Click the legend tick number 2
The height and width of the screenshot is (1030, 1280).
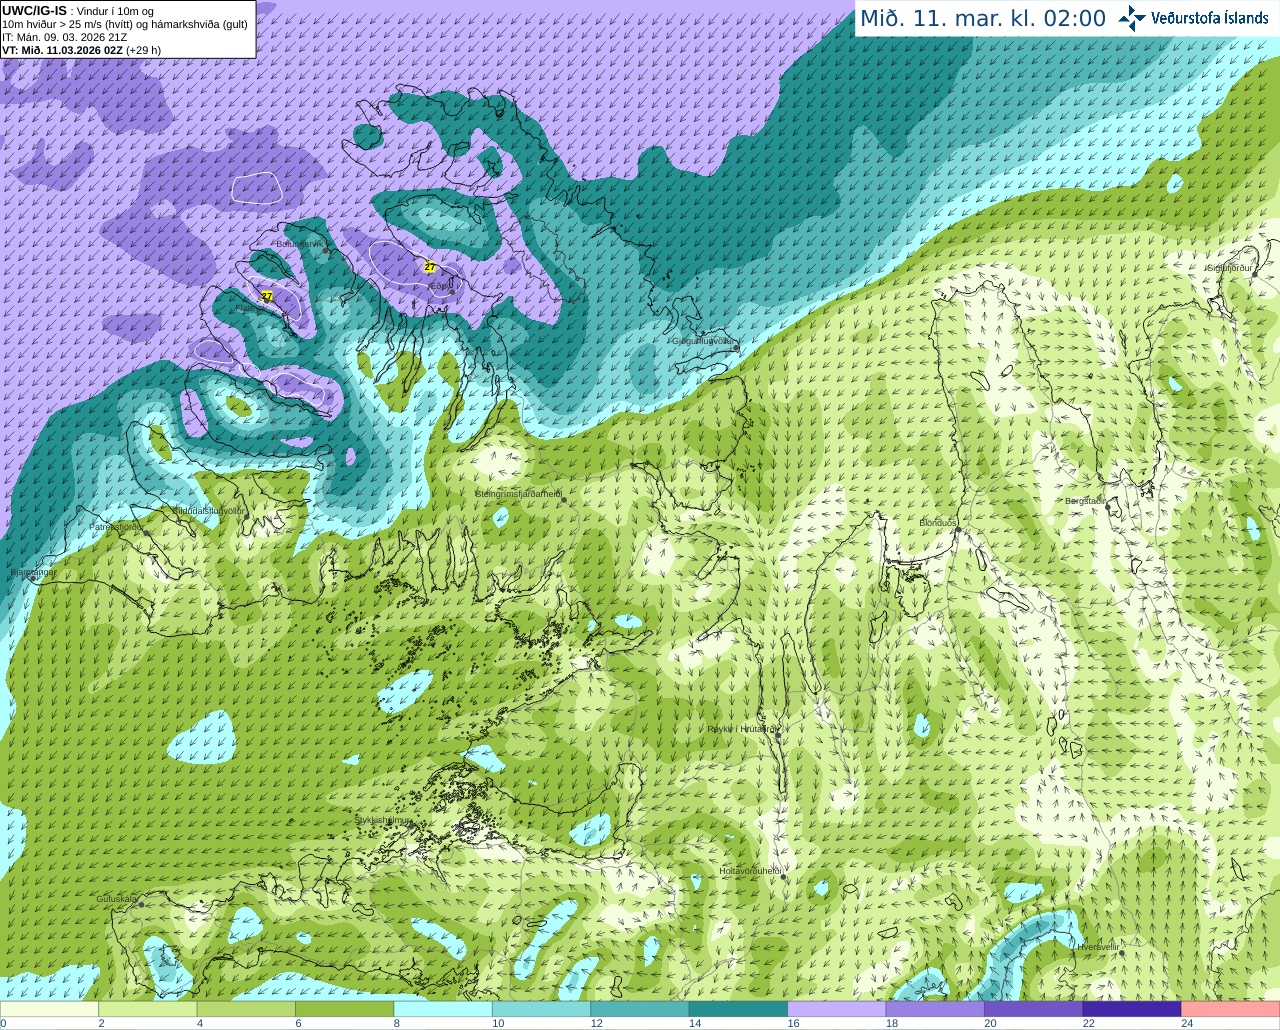(x=102, y=1023)
